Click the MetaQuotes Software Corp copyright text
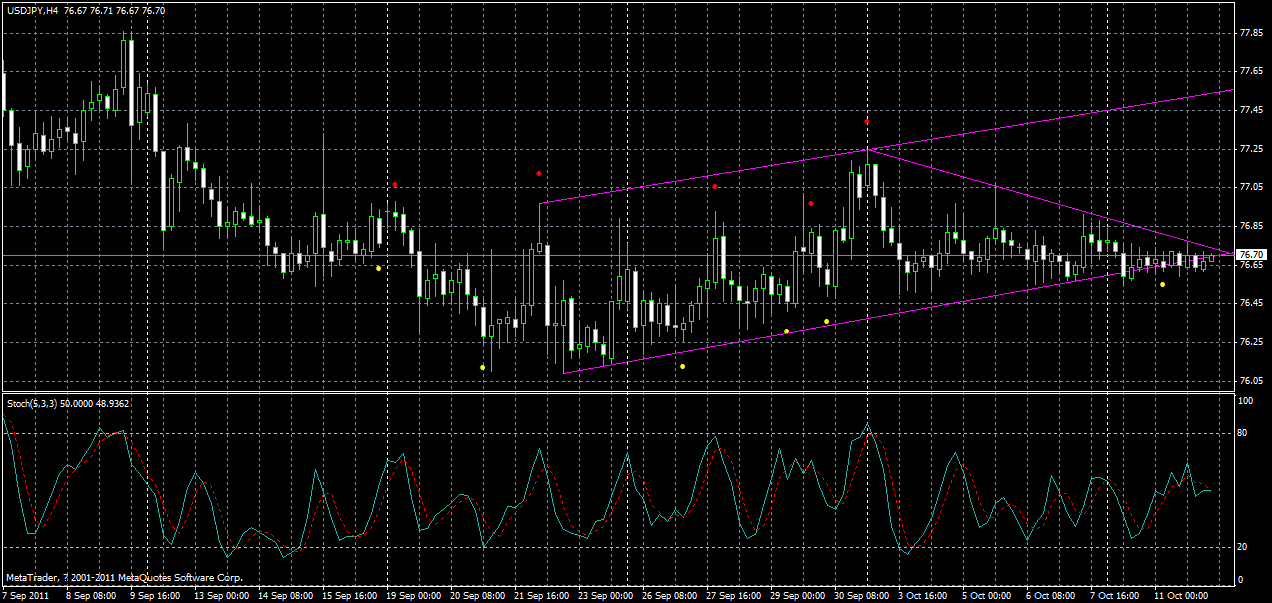1272x603 pixels. (x=122, y=576)
